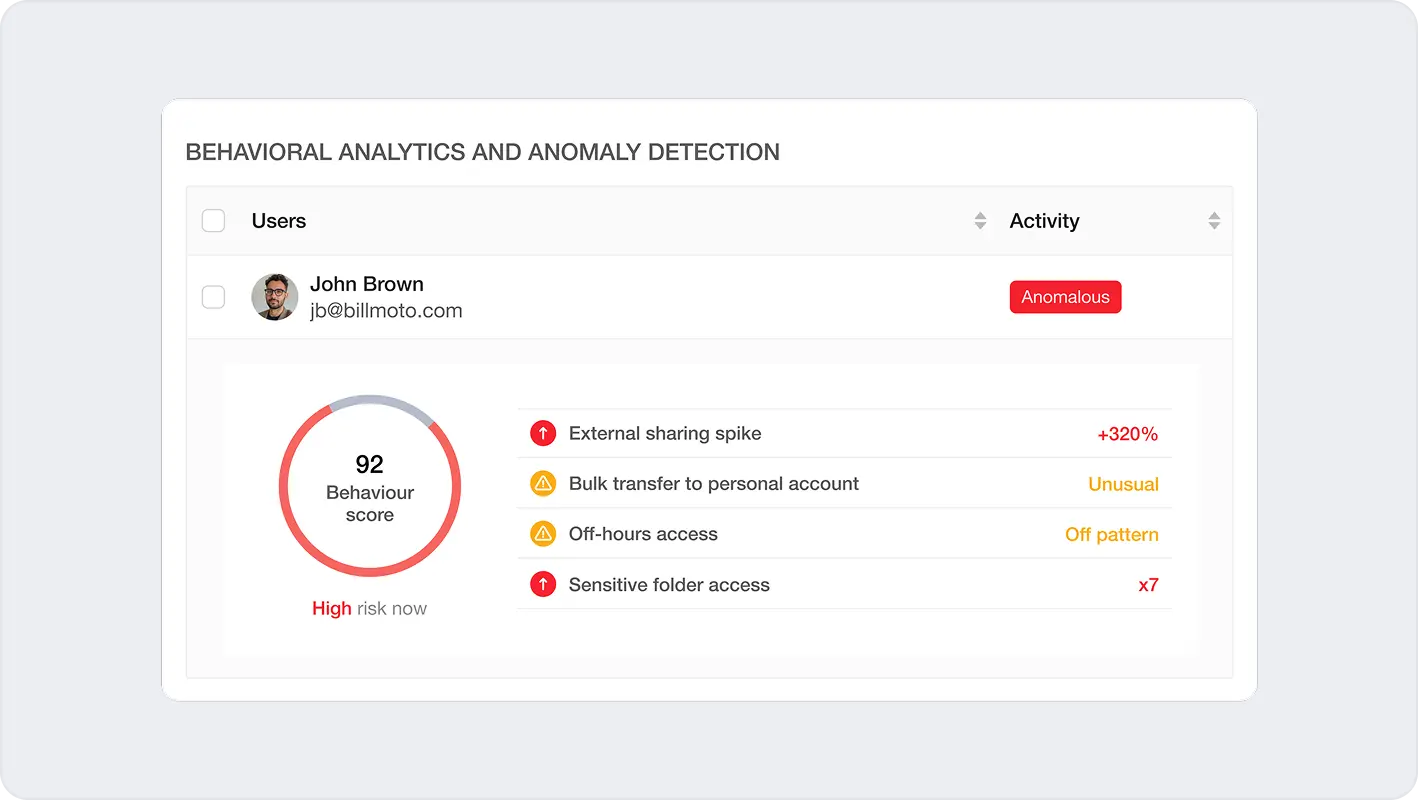Viewport: 1418px width, 800px height.
Task: Tick the select-all checkbox in the header
Action: point(213,221)
